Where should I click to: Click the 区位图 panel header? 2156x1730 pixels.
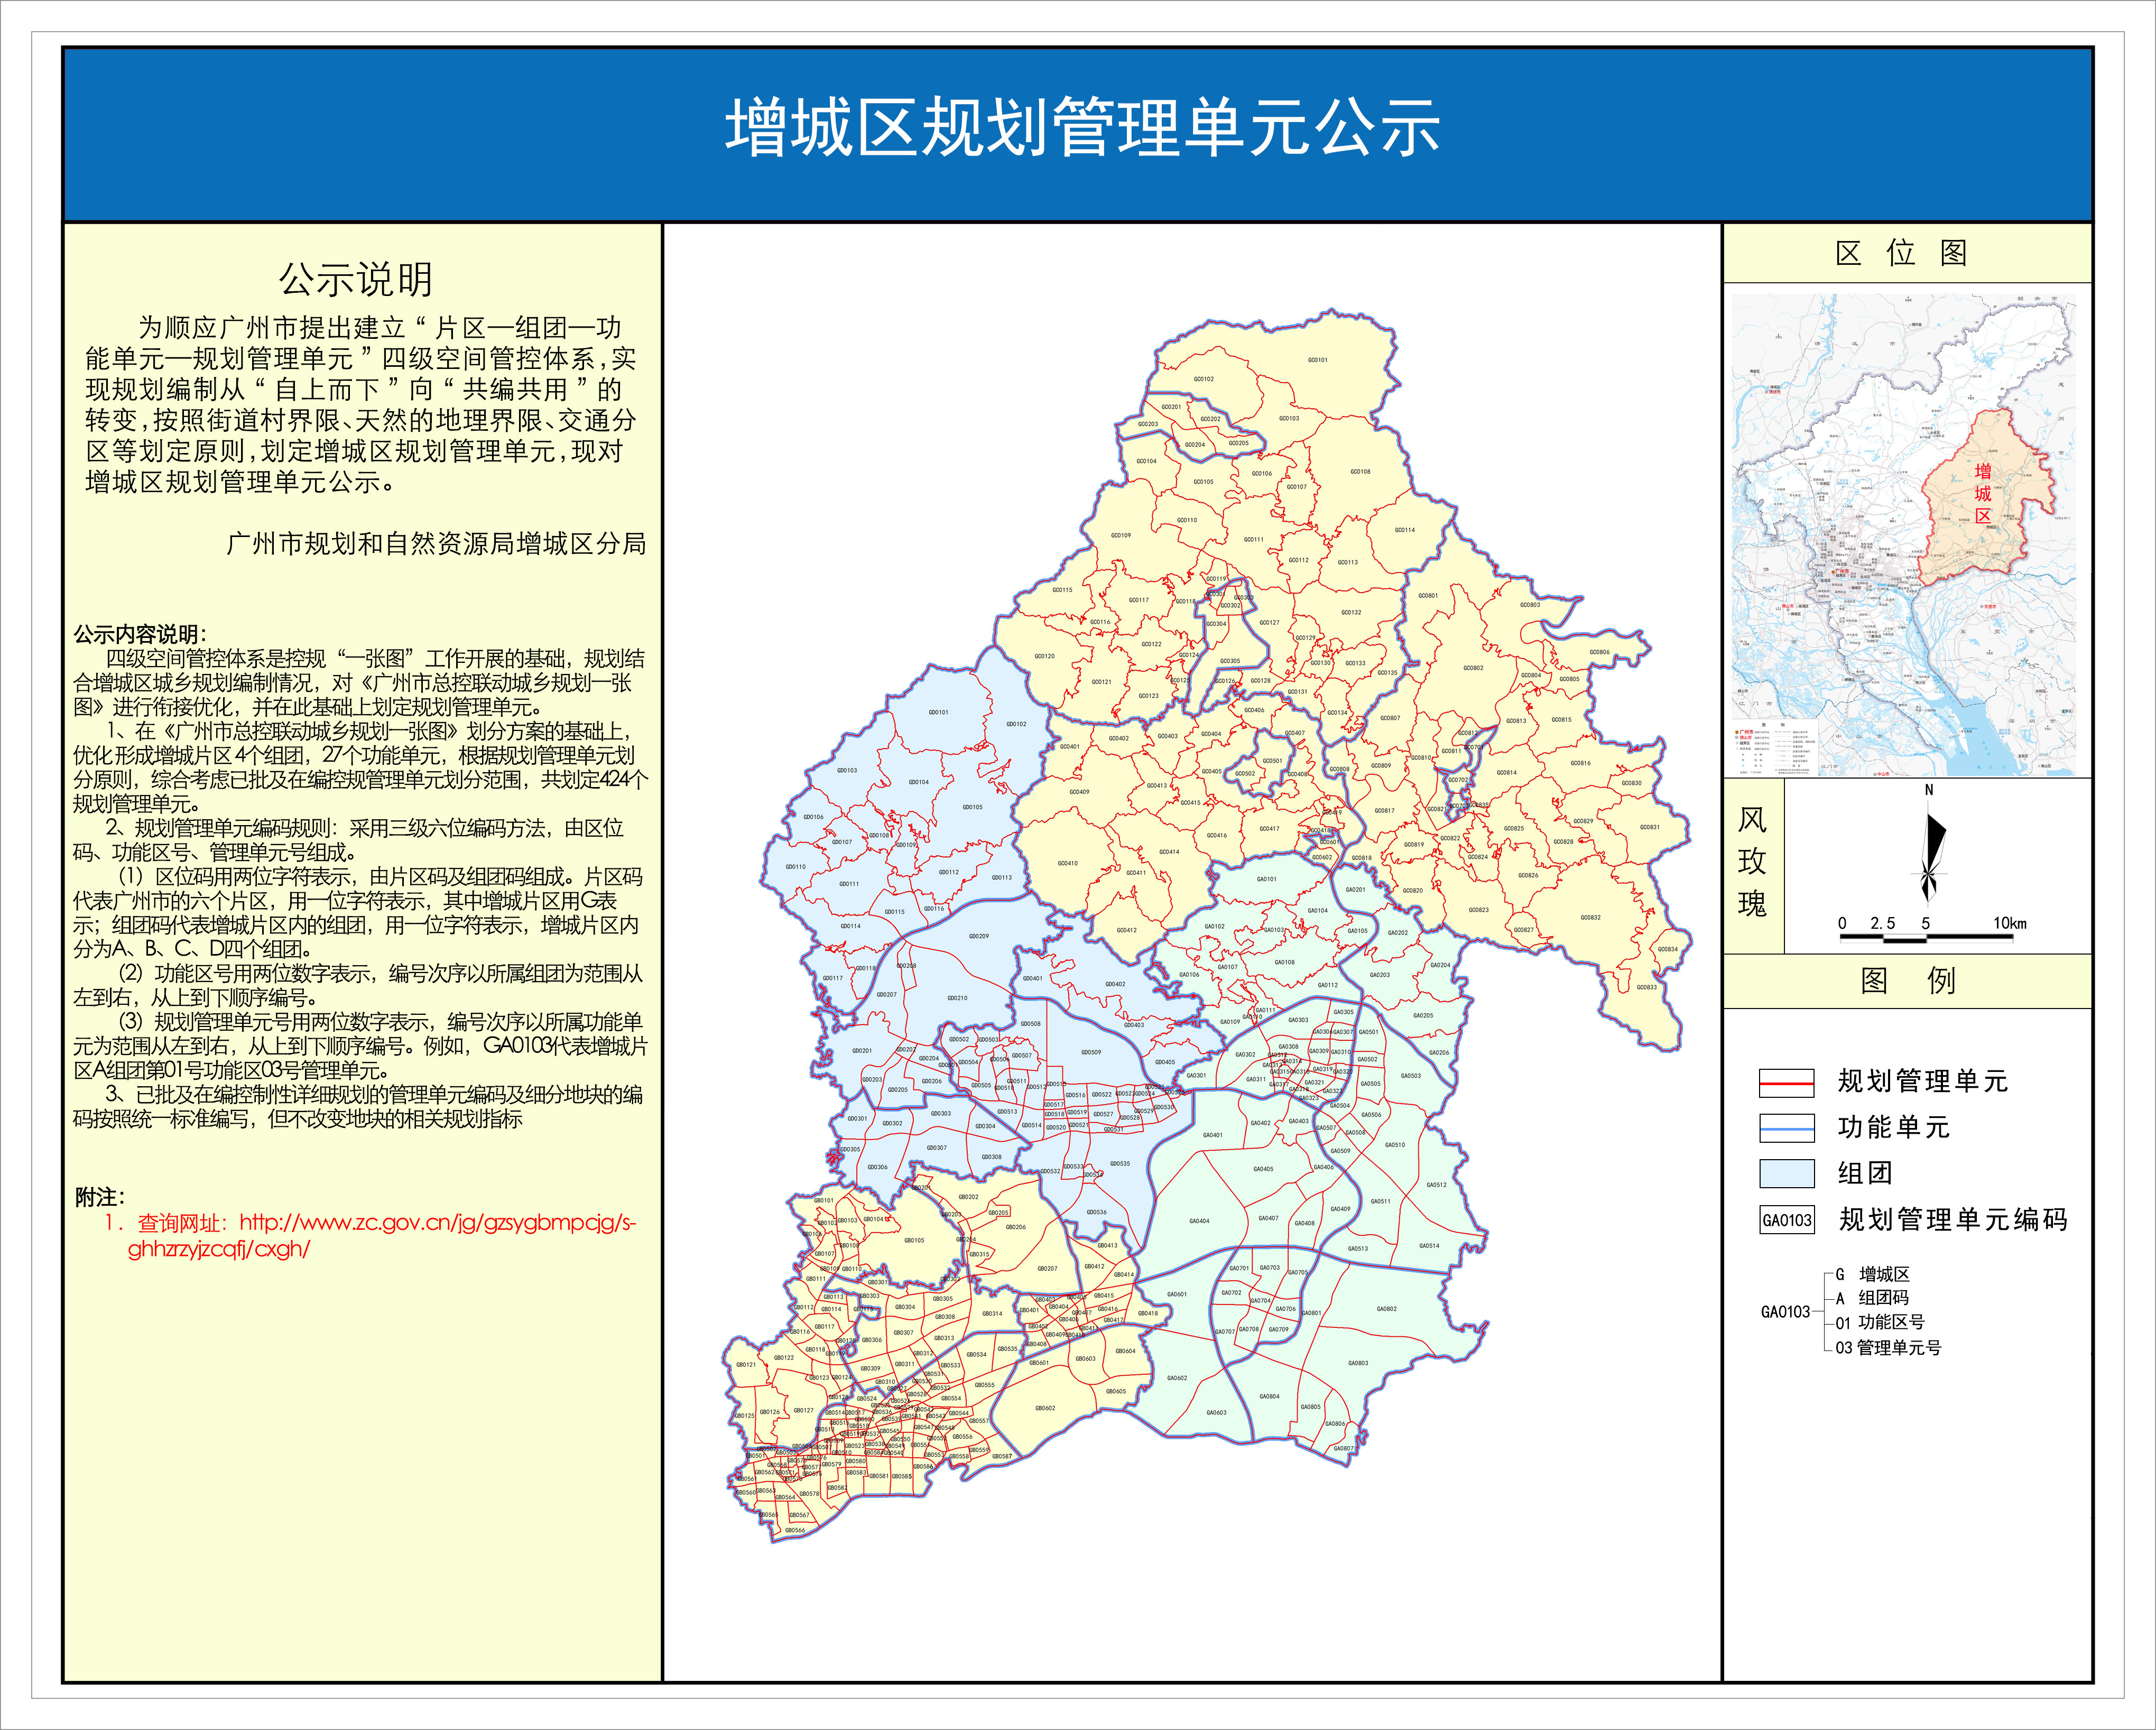pos(1906,253)
